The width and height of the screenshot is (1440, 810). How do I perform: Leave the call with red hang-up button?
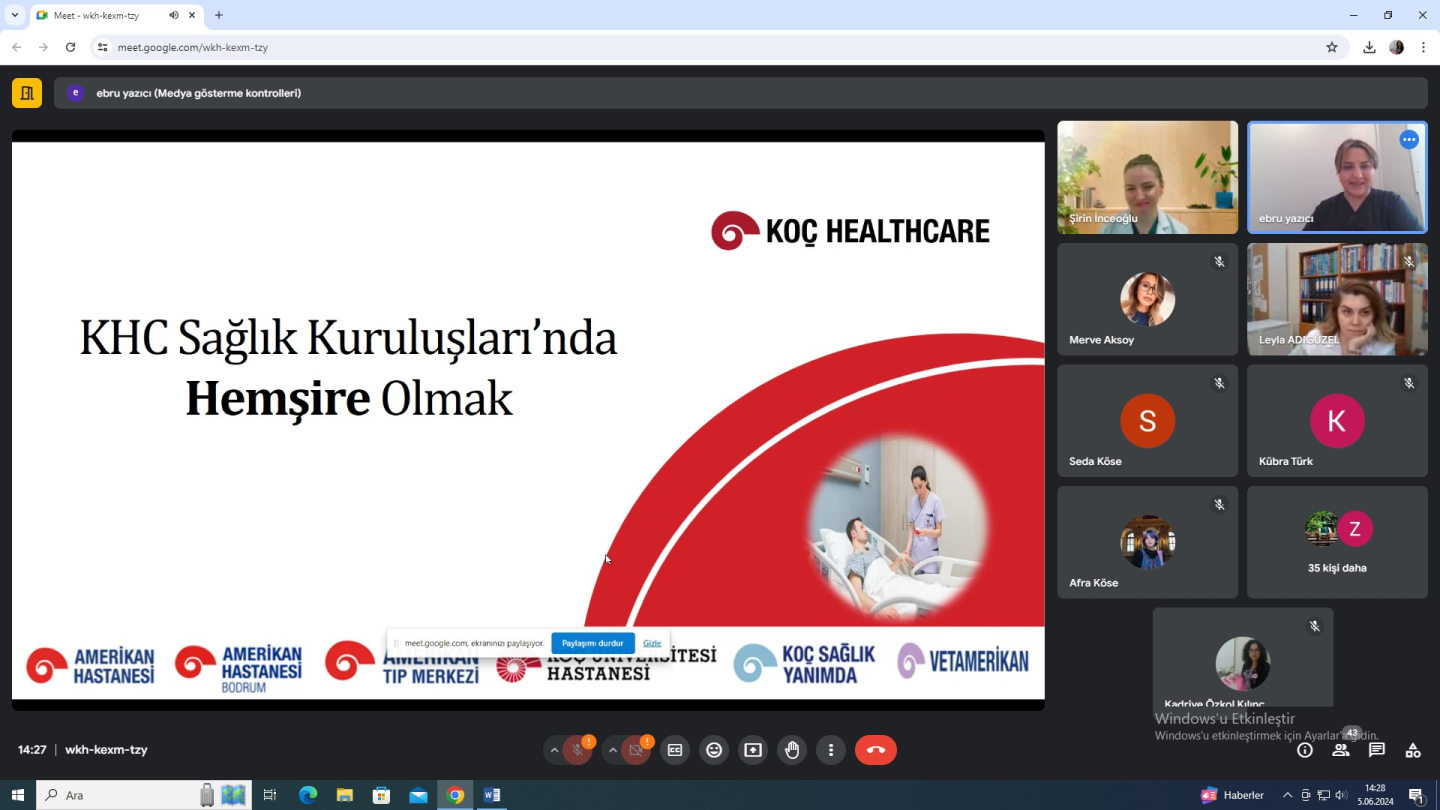pyautogui.click(x=876, y=750)
